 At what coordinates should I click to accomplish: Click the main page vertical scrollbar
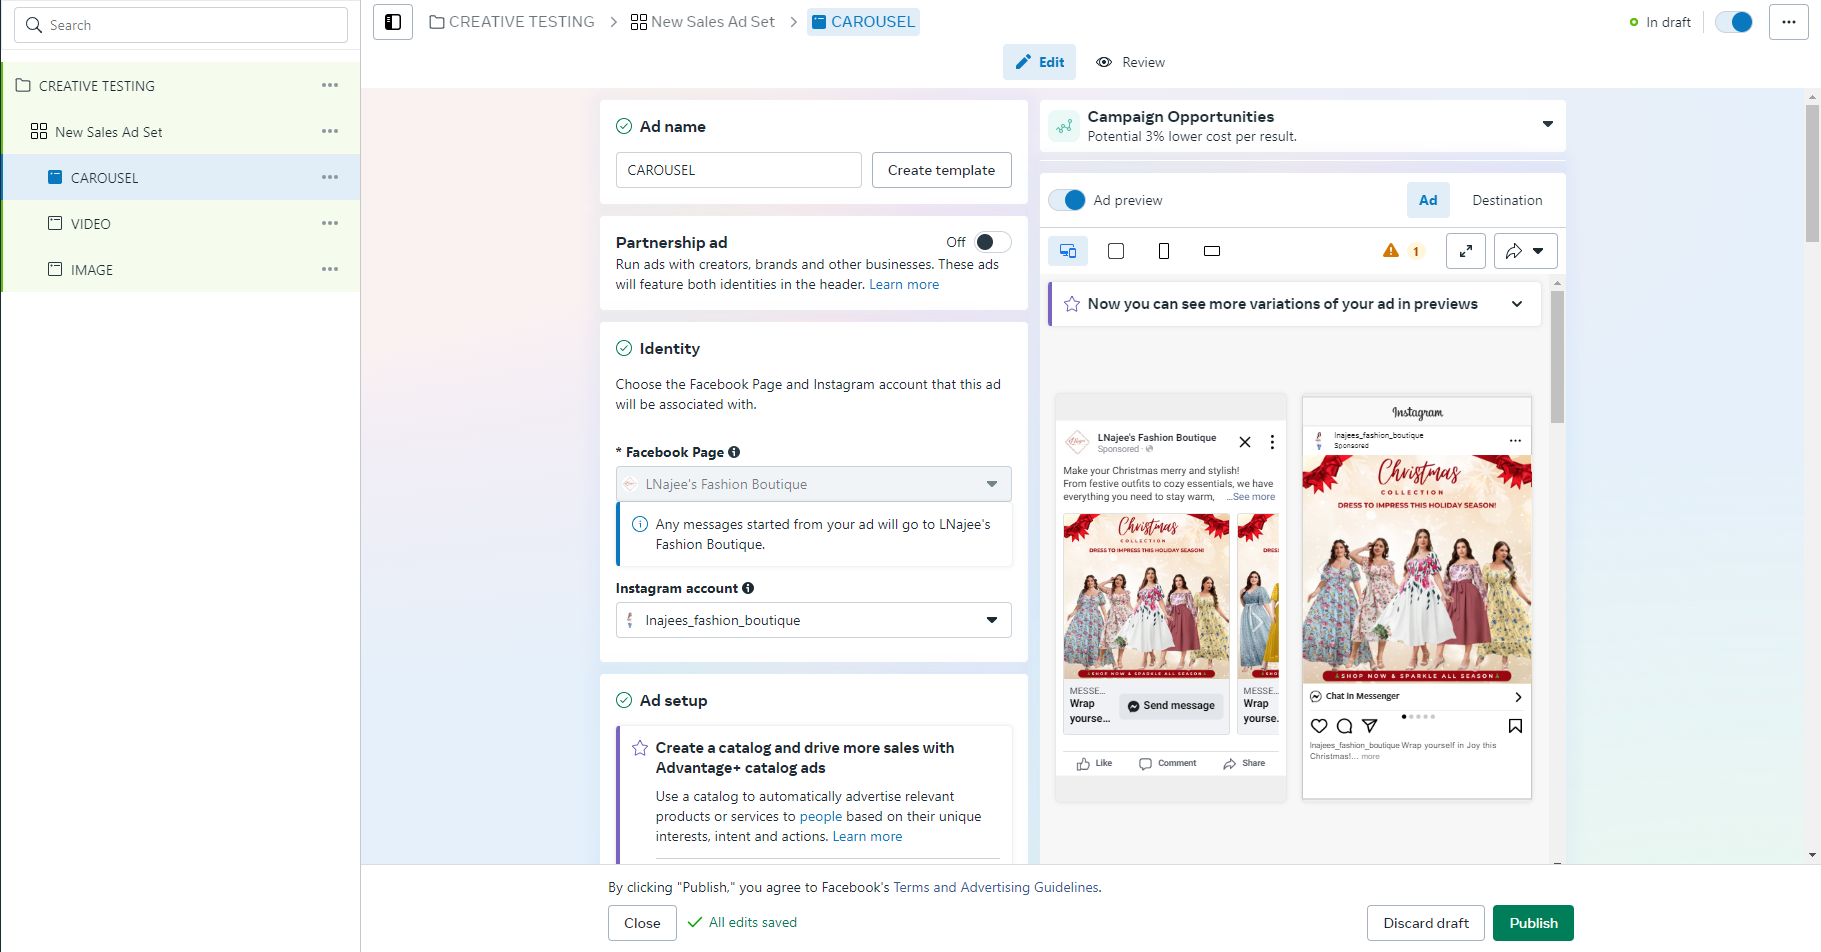tap(1812, 173)
